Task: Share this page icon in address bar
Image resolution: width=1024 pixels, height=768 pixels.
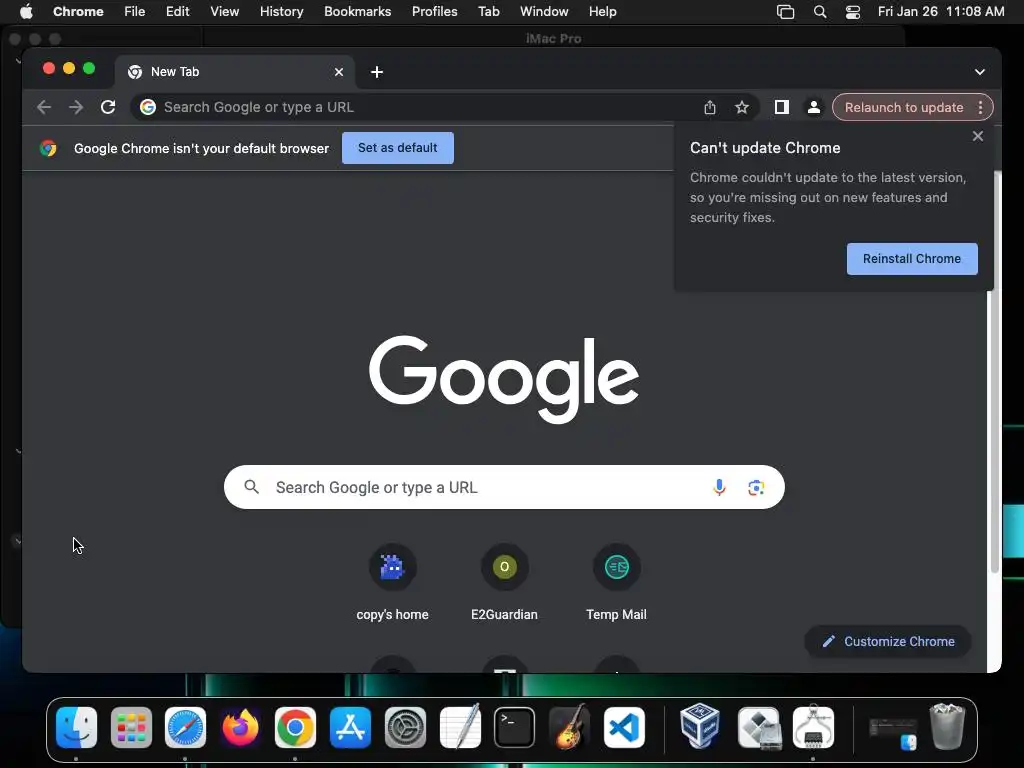Action: [x=710, y=107]
